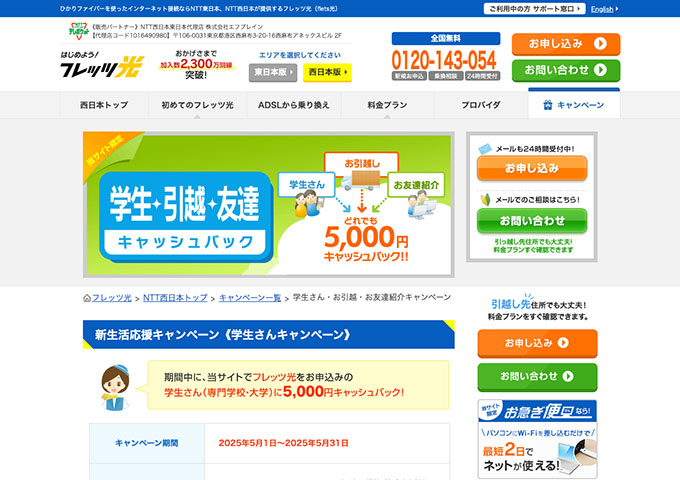Open the キャンペーン navigation tab
This screenshot has width=680, height=480.
[x=574, y=104]
